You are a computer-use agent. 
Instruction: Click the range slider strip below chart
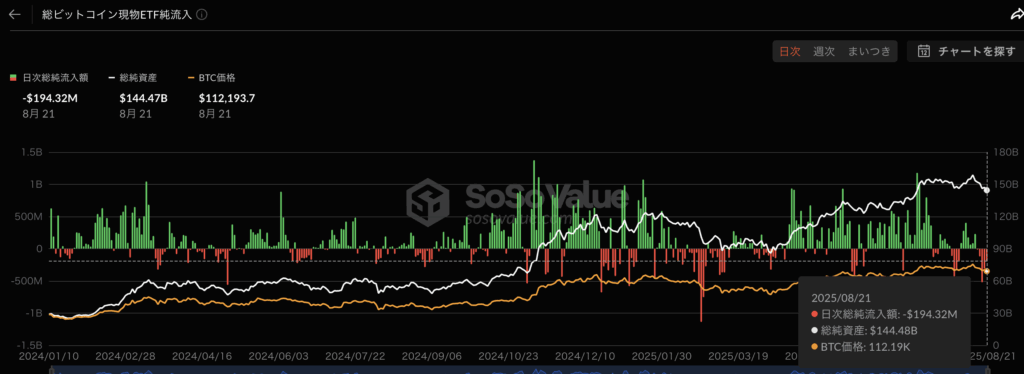(x=519, y=371)
